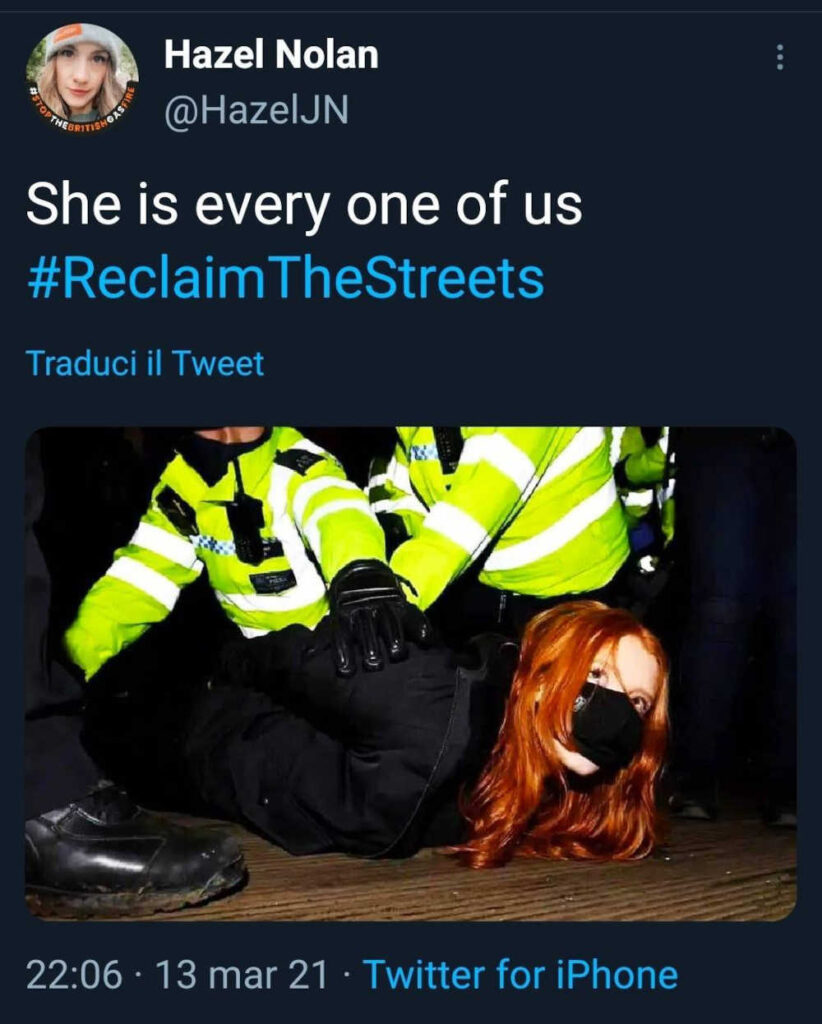Click the tweet text She is every one of us

click(304, 205)
